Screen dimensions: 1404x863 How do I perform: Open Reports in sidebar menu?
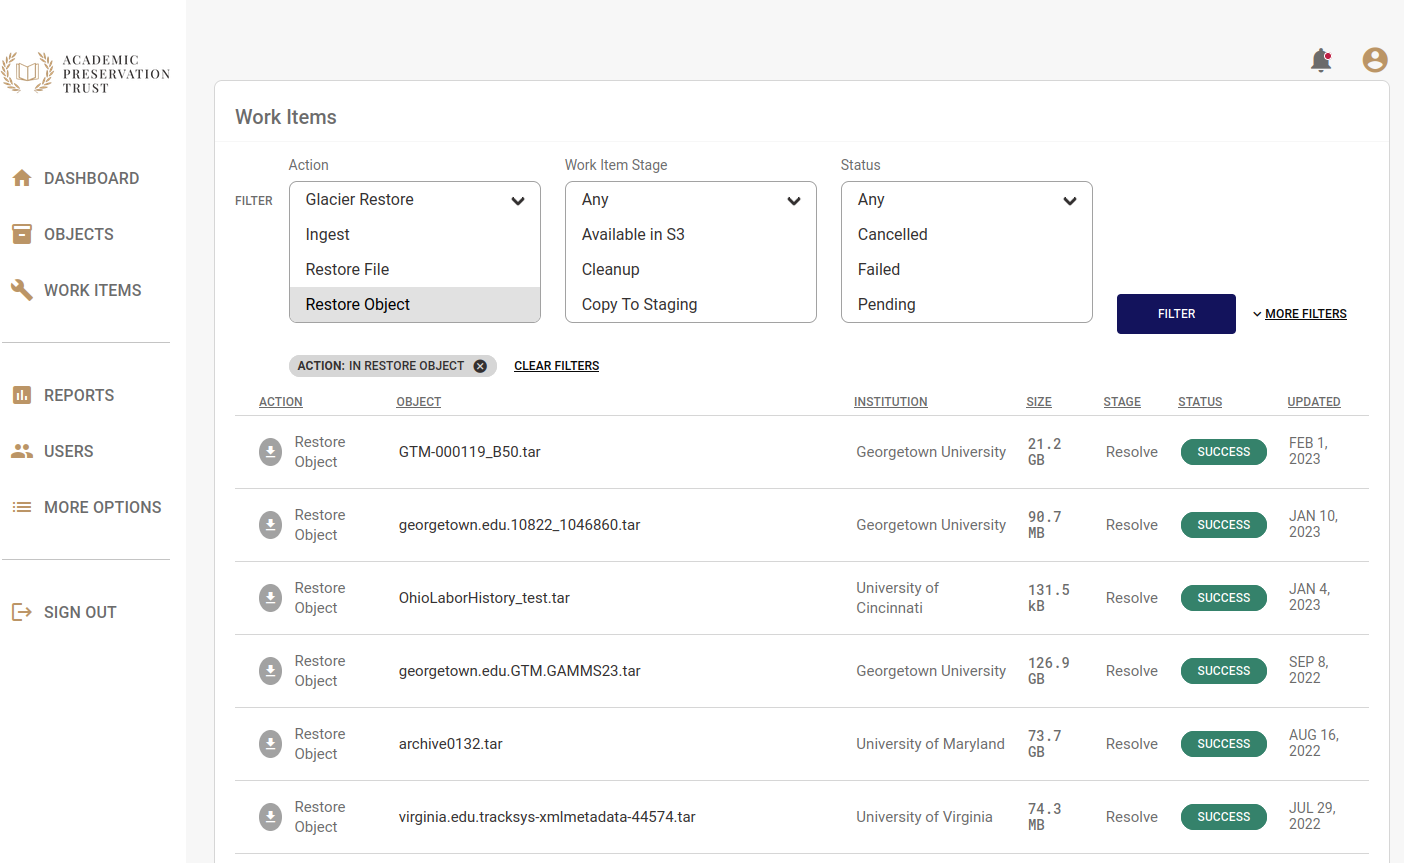[x=79, y=395]
